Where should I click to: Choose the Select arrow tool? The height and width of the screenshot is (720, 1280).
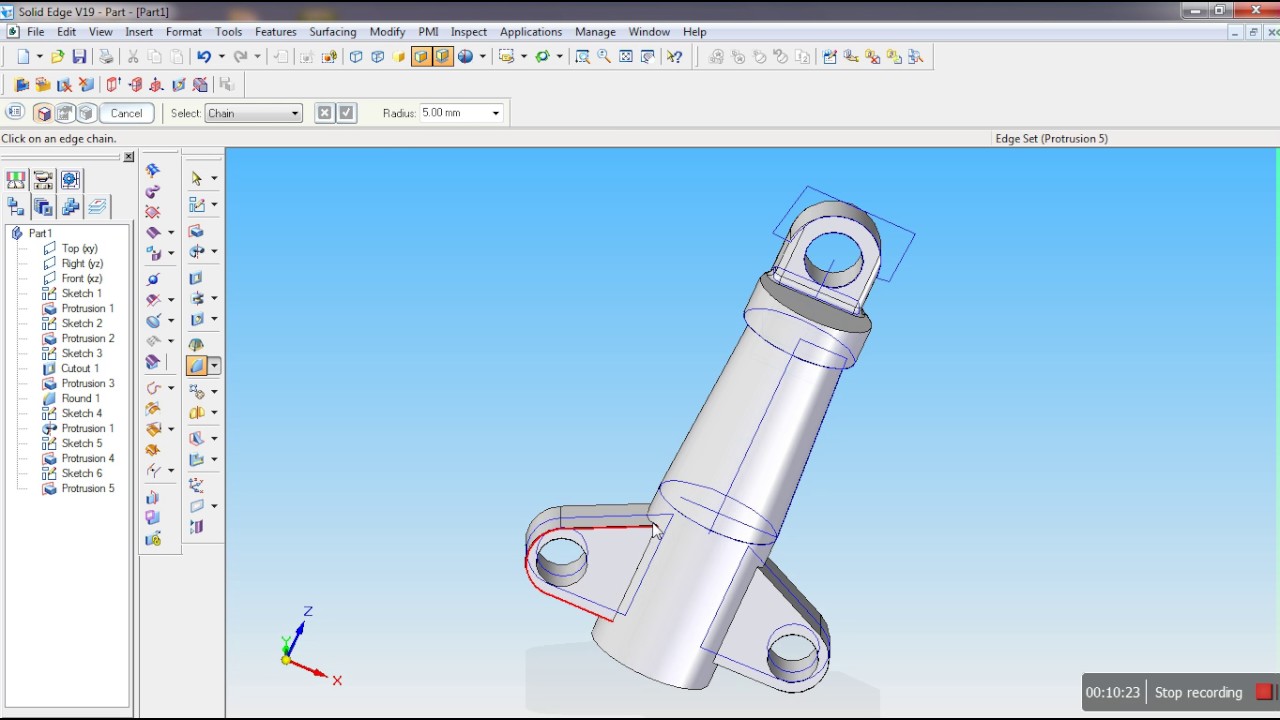coord(196,178)
